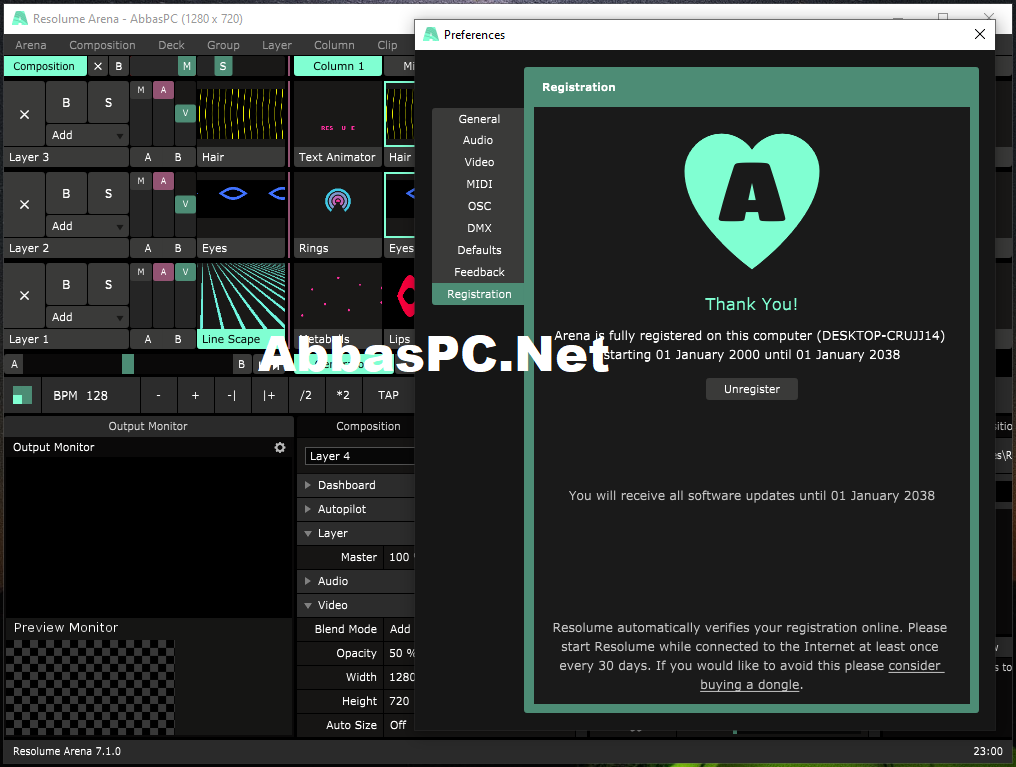Collapse the Layer section
Image resolution: width=1016 pixels, height=767 pixels.
308,533
